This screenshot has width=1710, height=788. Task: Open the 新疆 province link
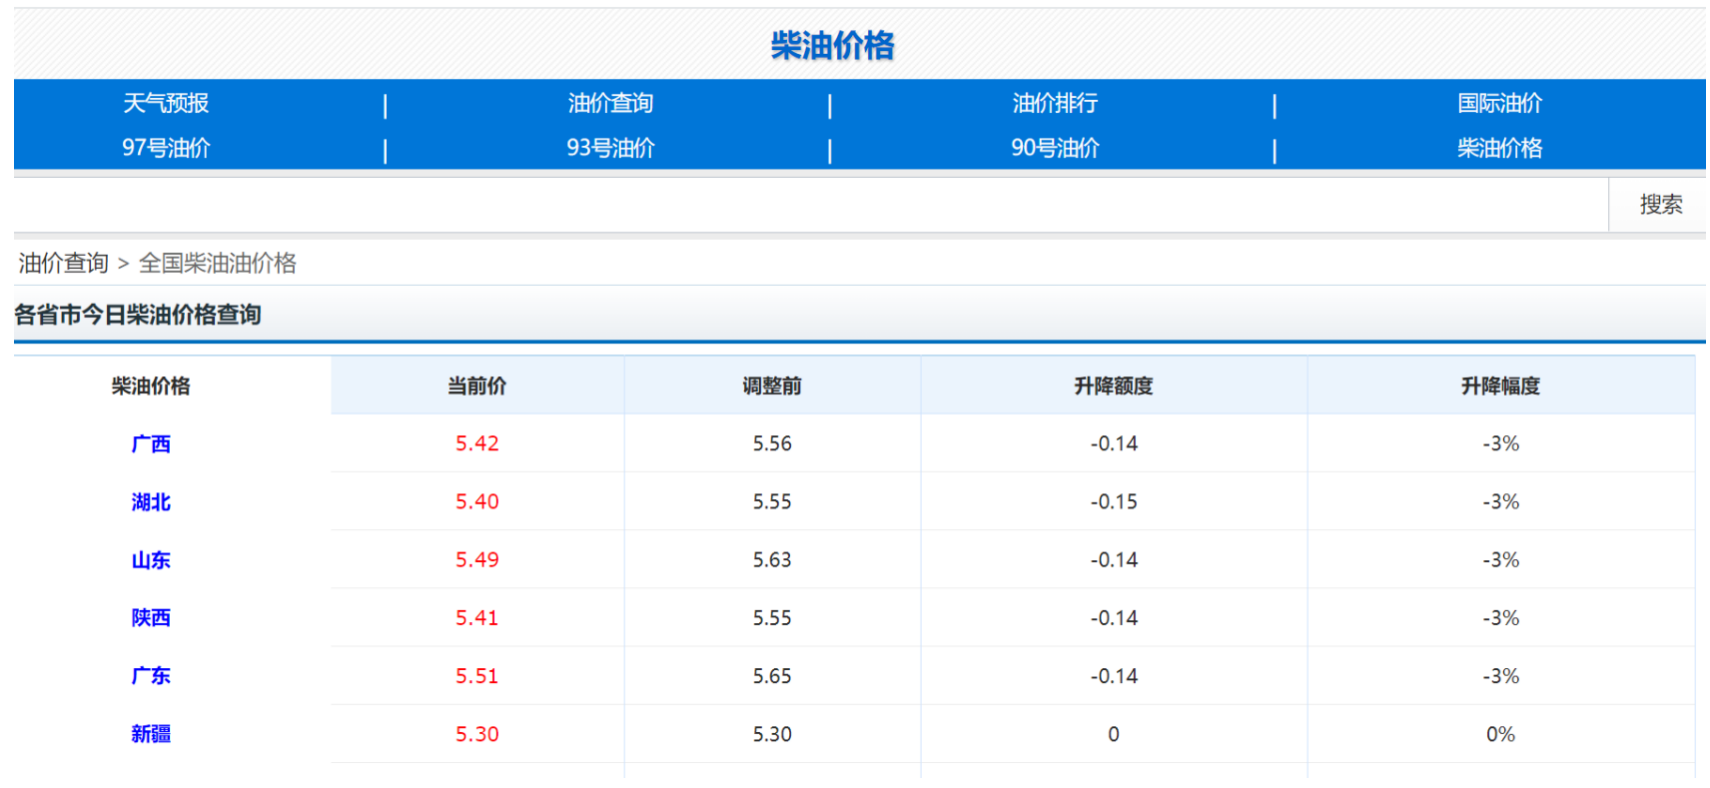(151, 734)
